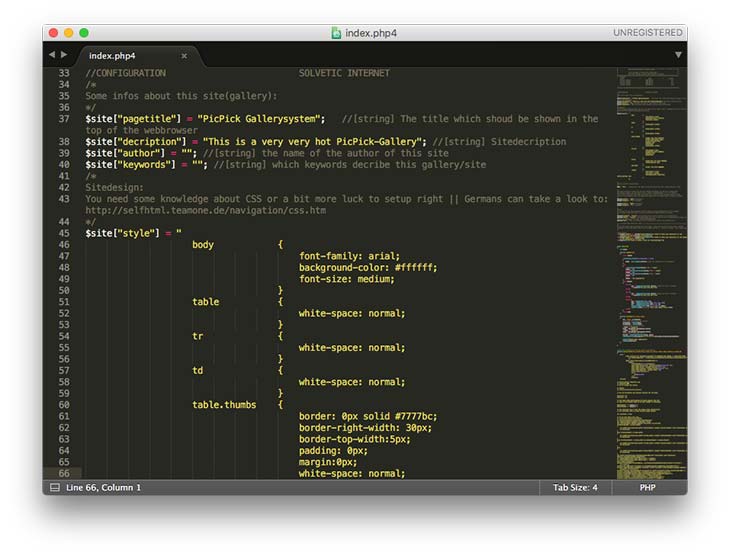Screen dimensions: 730x556
Task: Click the forward tab navigation arrow
Action: [64, 55]
